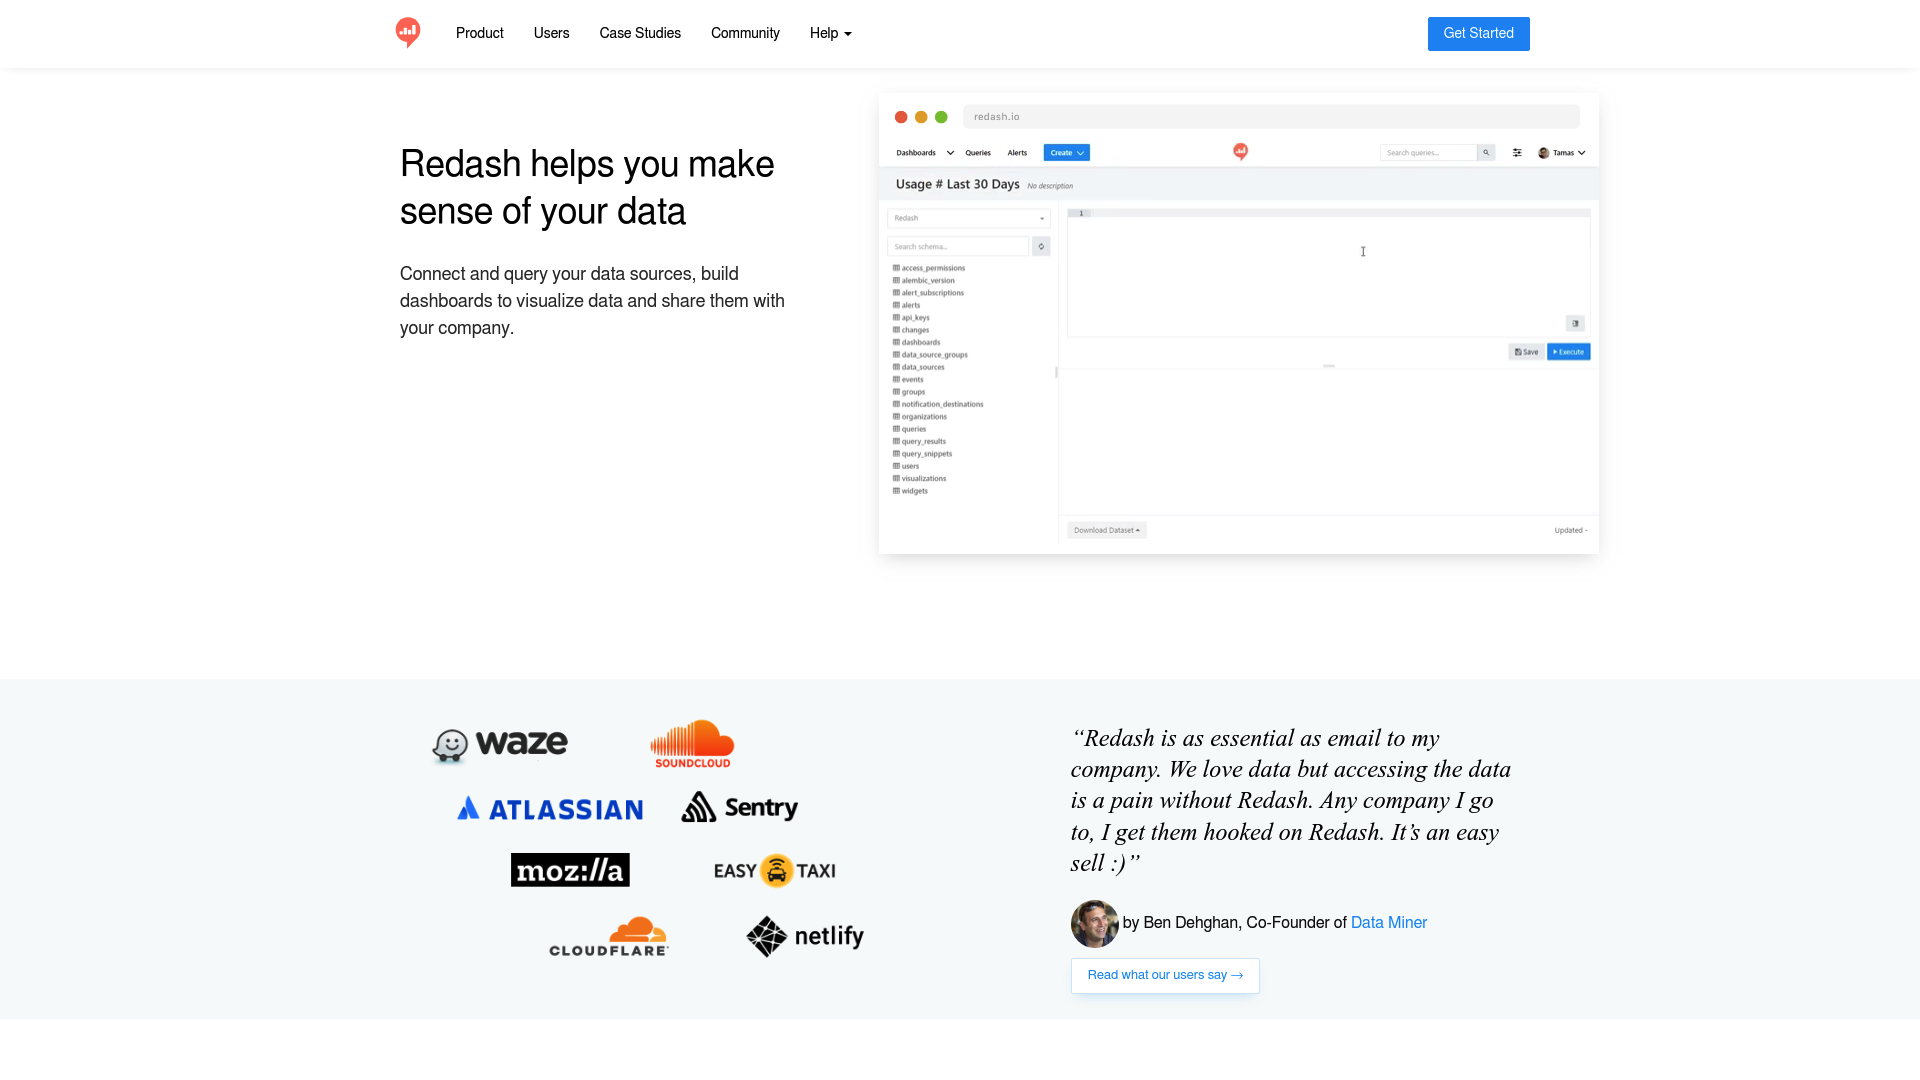Click the schema search icon in sidebar

(1042, 247)
